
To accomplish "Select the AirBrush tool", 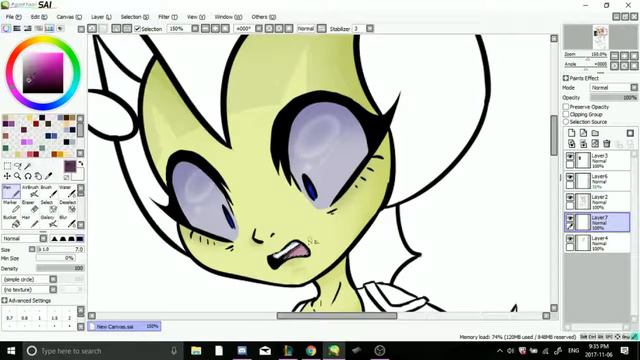I will point(31,191).
